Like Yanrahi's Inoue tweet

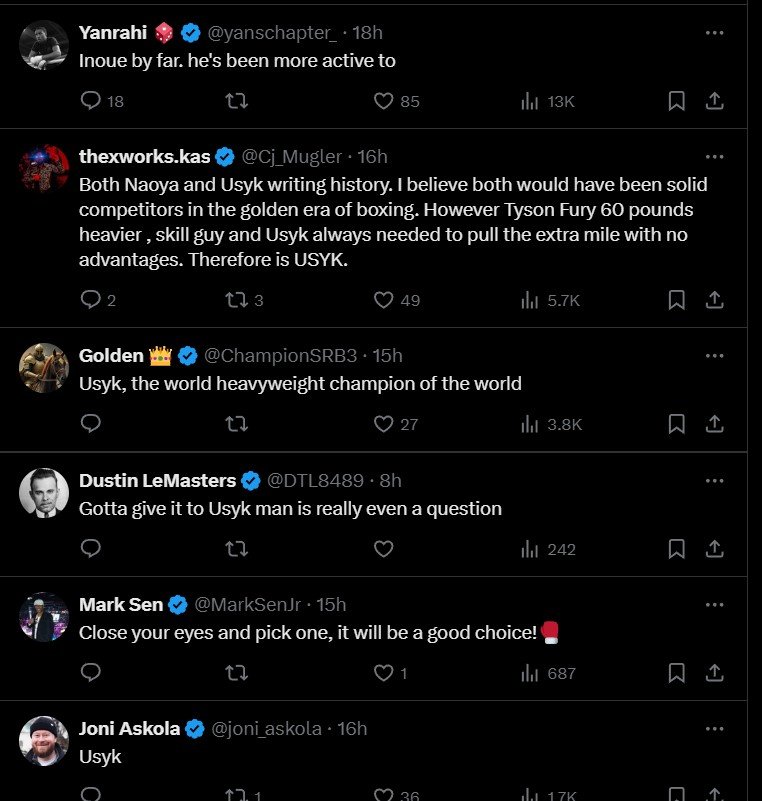pyautogui.click(x=383, y=101)
